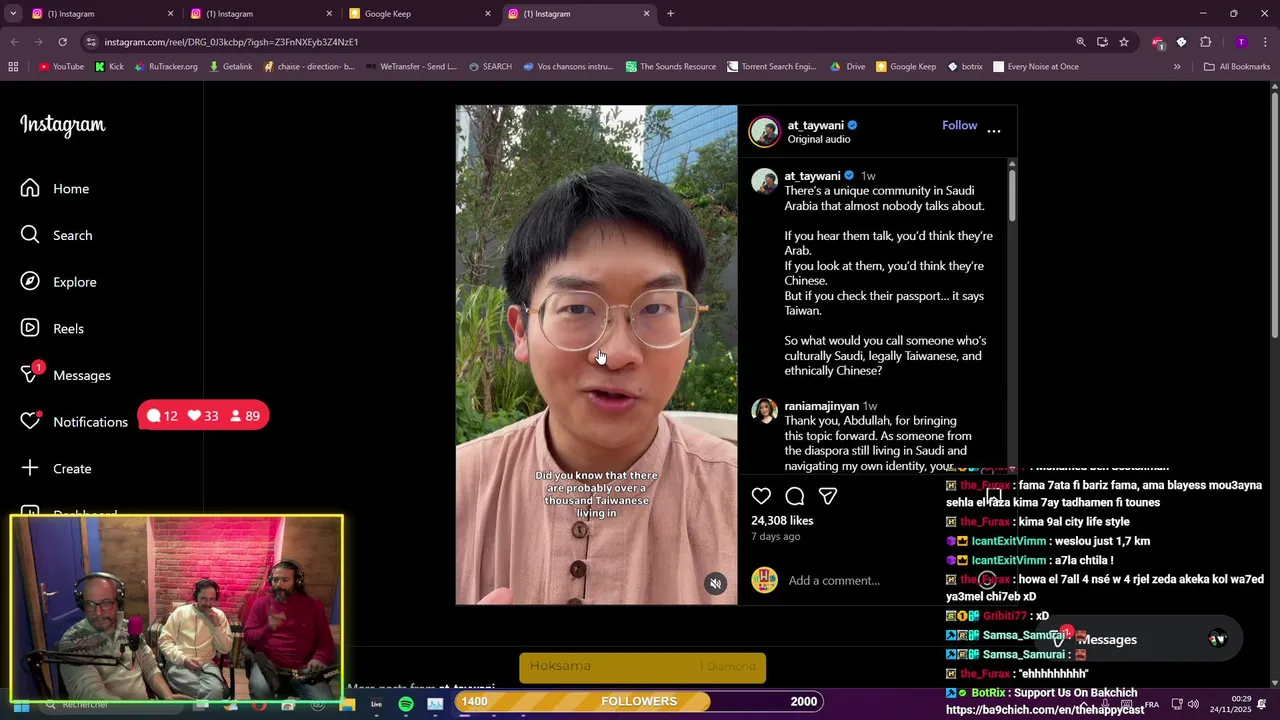Open All Bookmarks folder
Viewport: 1280px width, 720px height.
pyautogui.click(x=1237, y=67)
